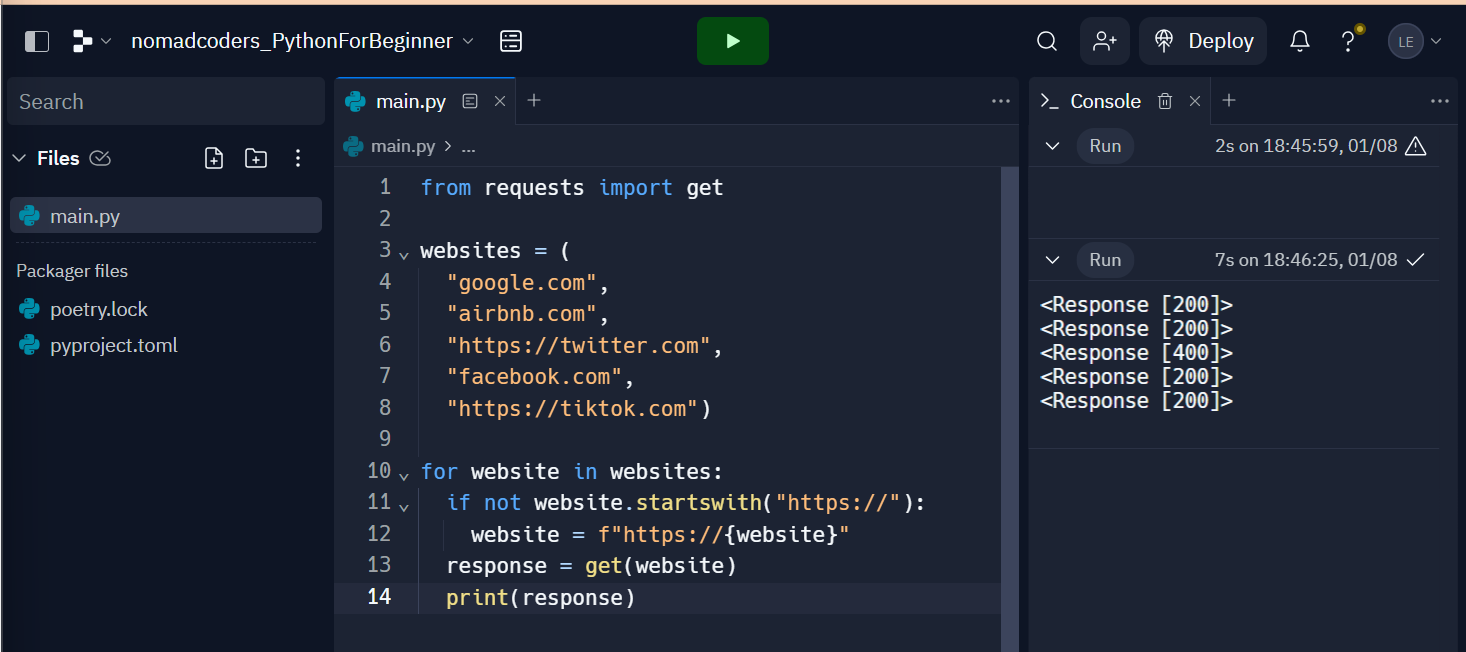1466x652 pixels.
Task: Close the Console tab
Action: click(x=1195, y=101)
